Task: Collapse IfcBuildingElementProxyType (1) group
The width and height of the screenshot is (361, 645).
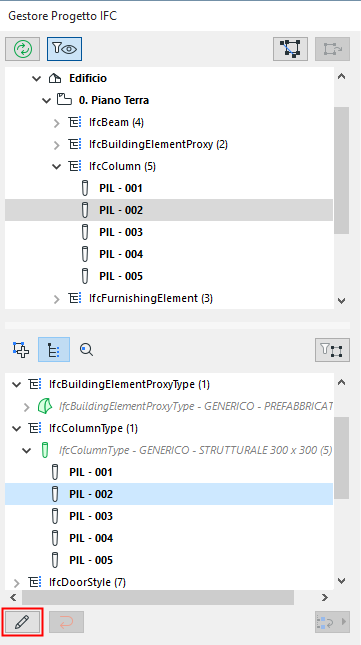Action: pos(16,385)
